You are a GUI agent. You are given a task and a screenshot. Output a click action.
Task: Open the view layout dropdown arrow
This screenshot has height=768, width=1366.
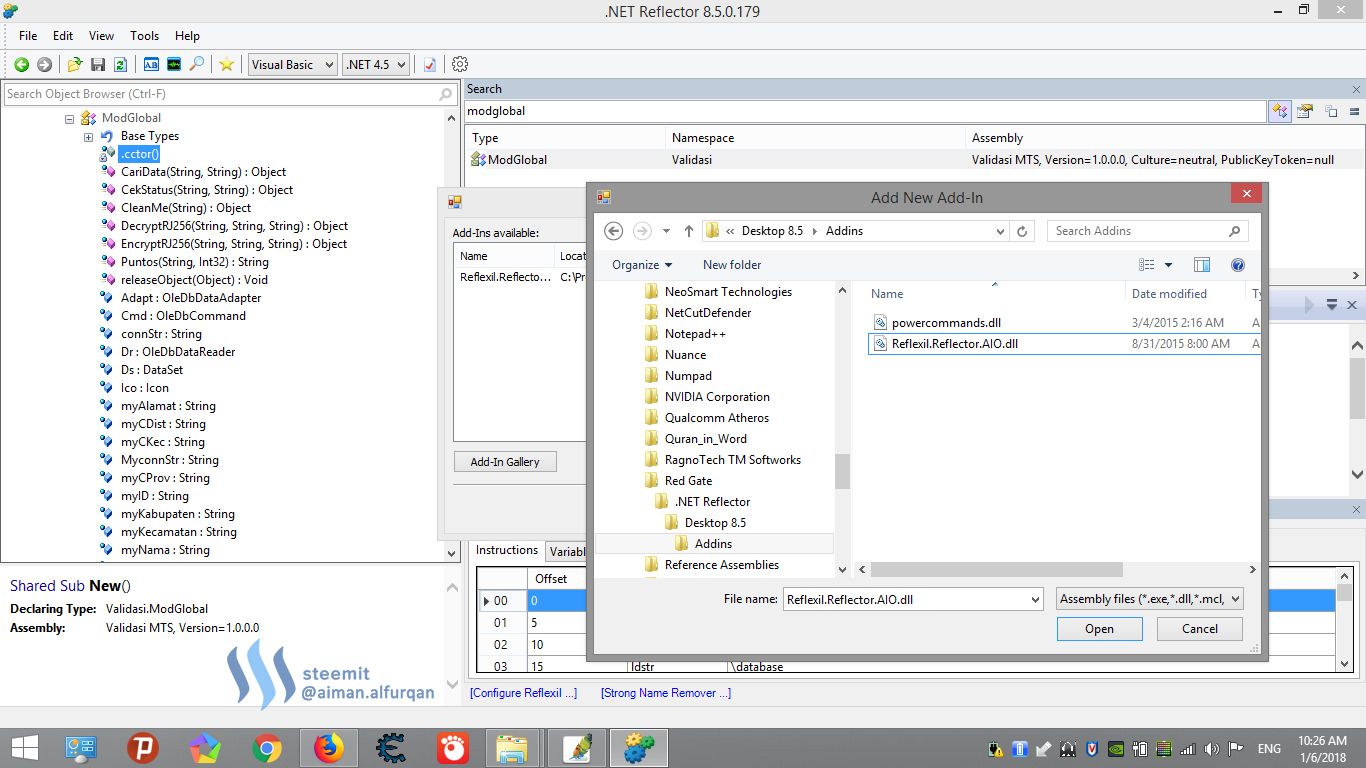(x=1168, y=265)
